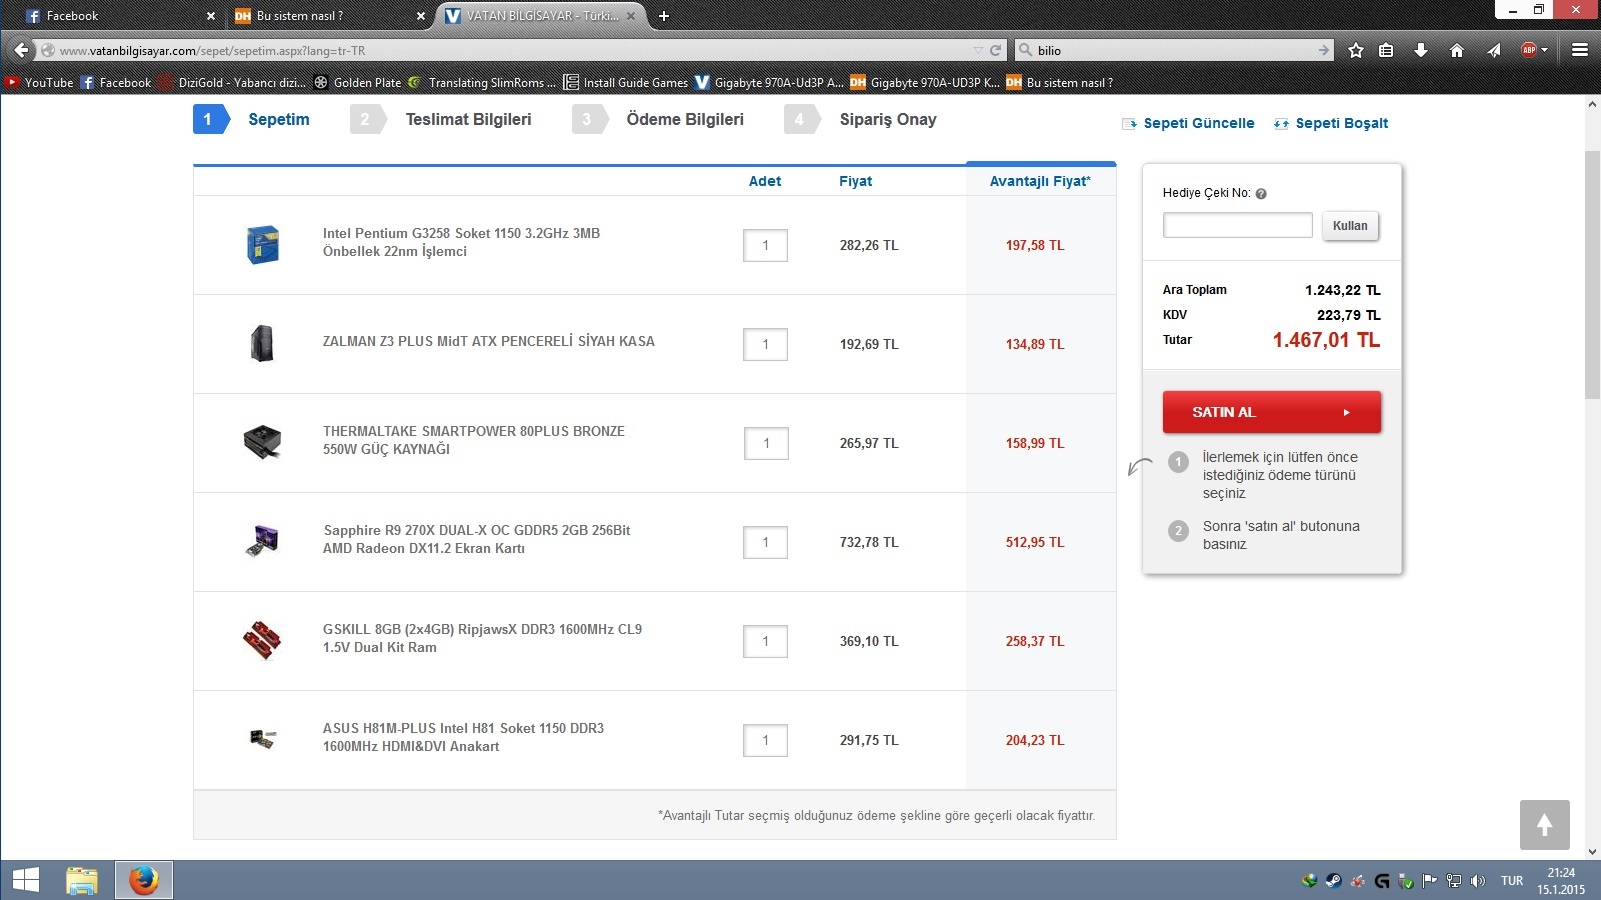Viewport: 1601px width, 900px height.
Task: Close the 'Bu sistem nasıl ?' tab
Action: (421, 16)
